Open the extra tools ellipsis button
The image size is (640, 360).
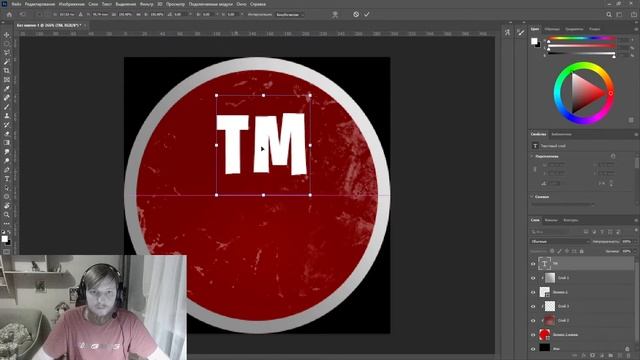pos(7,224)
